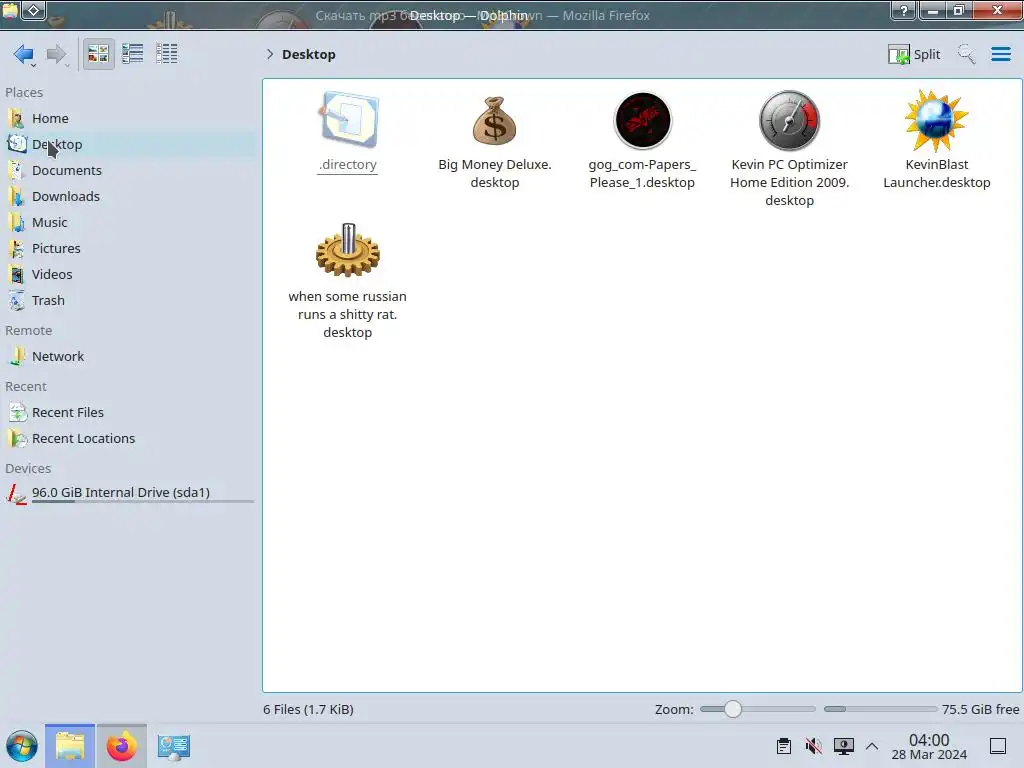The height and width of the screenshot is (768, 1024).
Task: Select Big Money Deluxe money bag icon
Action: [x=495, y=120]
